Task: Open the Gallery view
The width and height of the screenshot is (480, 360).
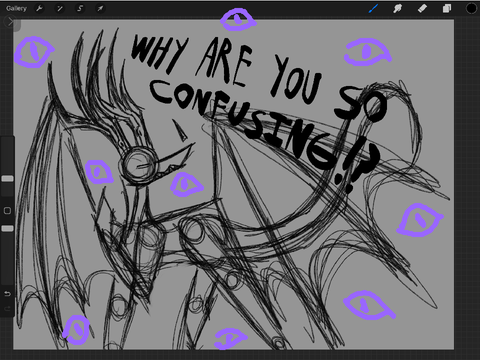Action: tap(16, 9)
